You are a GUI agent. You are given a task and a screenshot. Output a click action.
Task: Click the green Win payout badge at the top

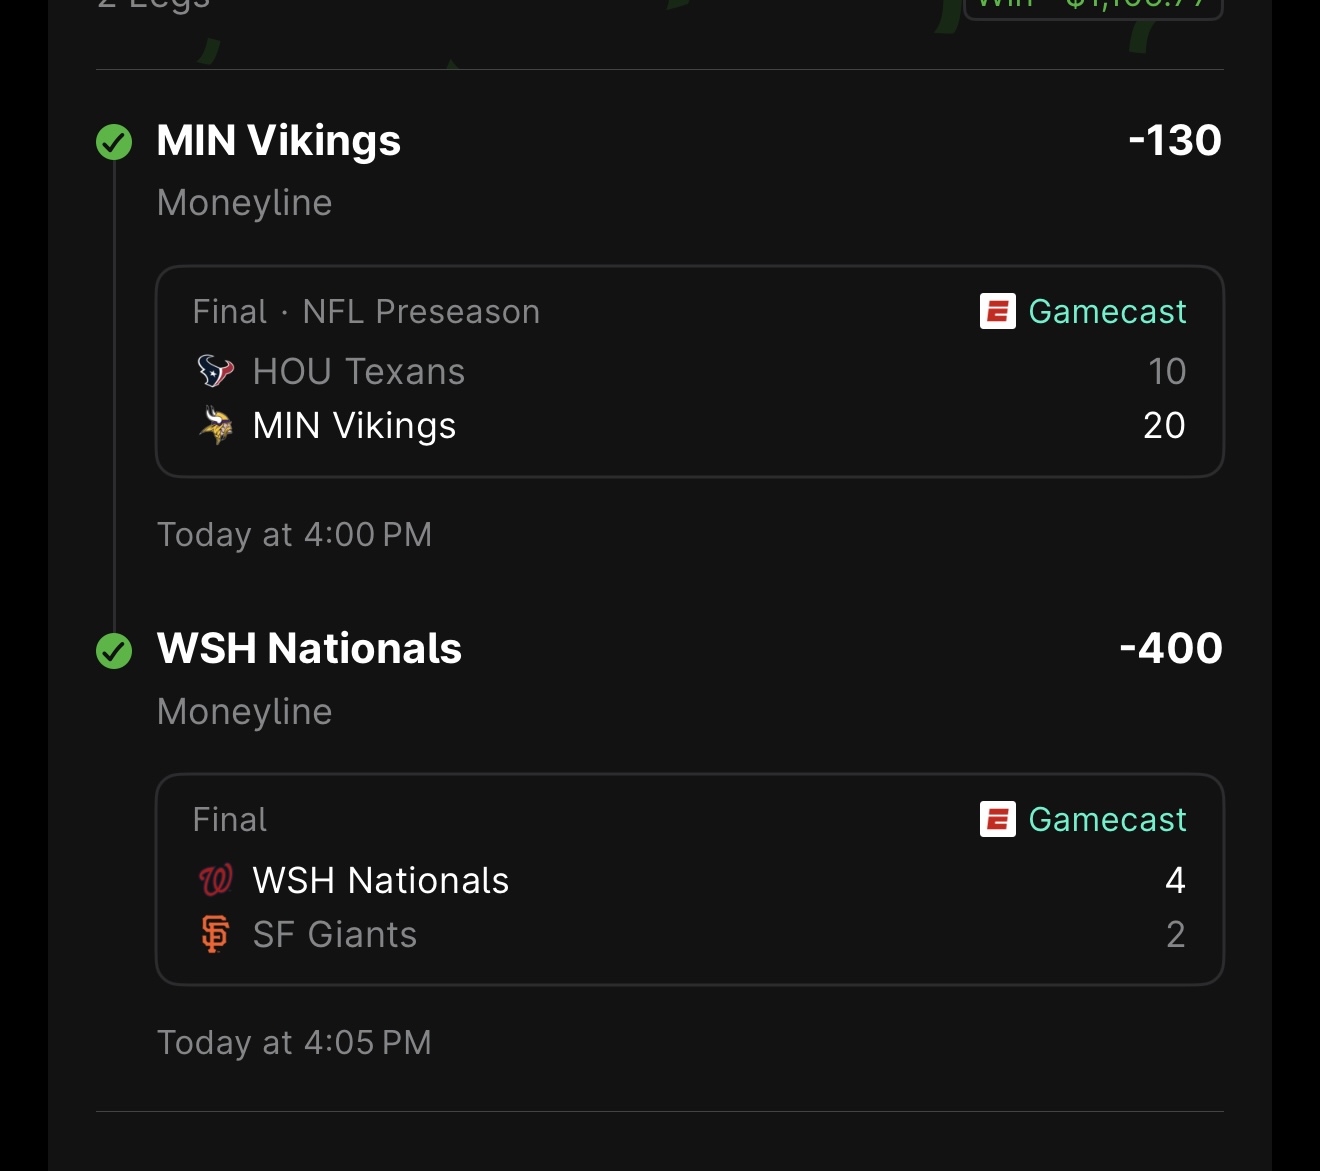point(1092,7)
